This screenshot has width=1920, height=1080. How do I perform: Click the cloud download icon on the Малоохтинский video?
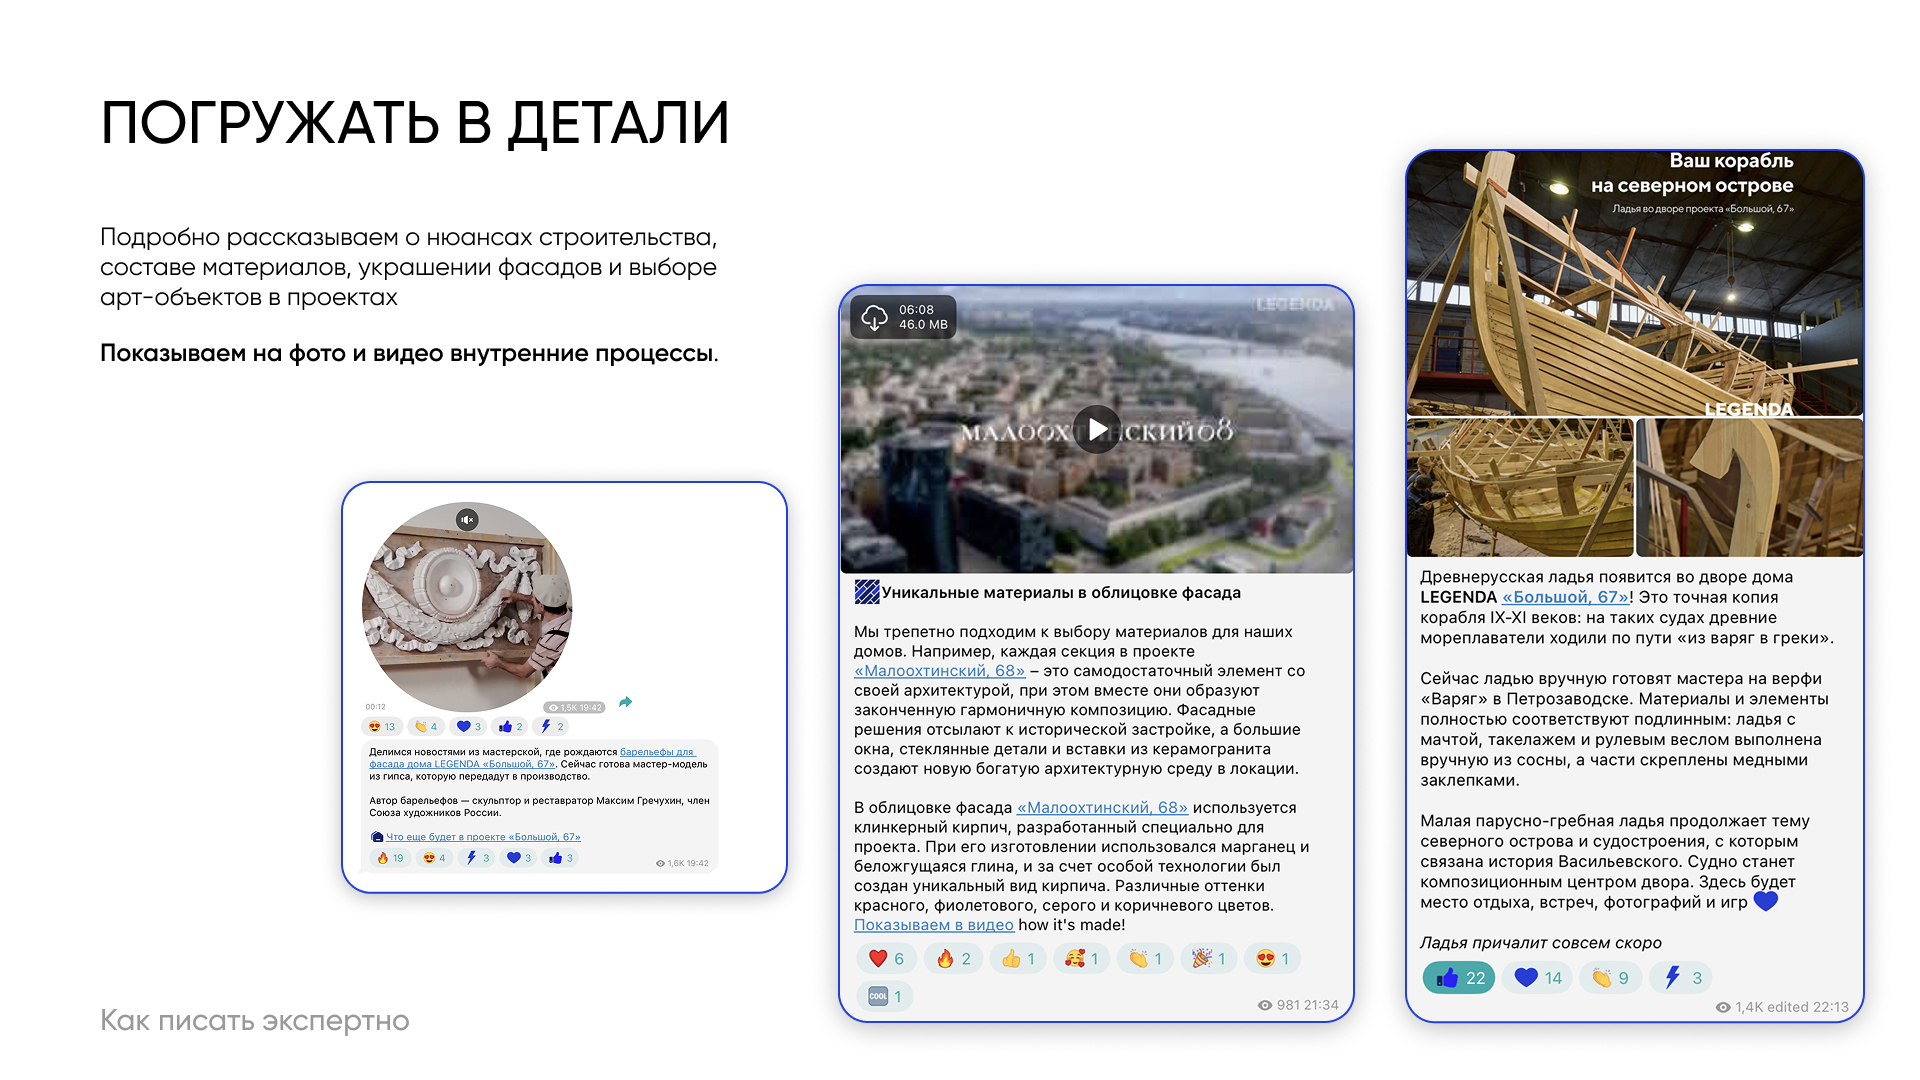click(x=875, y=318)
